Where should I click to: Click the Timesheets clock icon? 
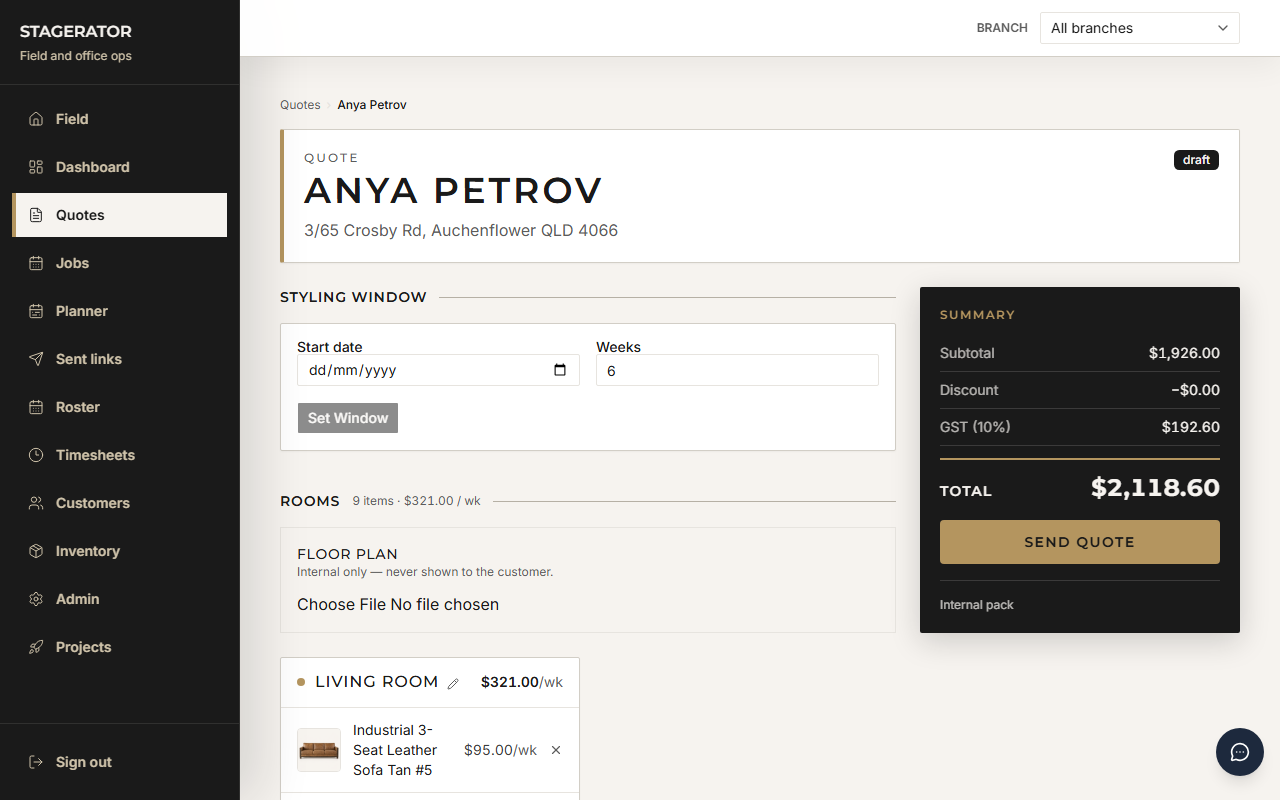(x=36, y=455)
